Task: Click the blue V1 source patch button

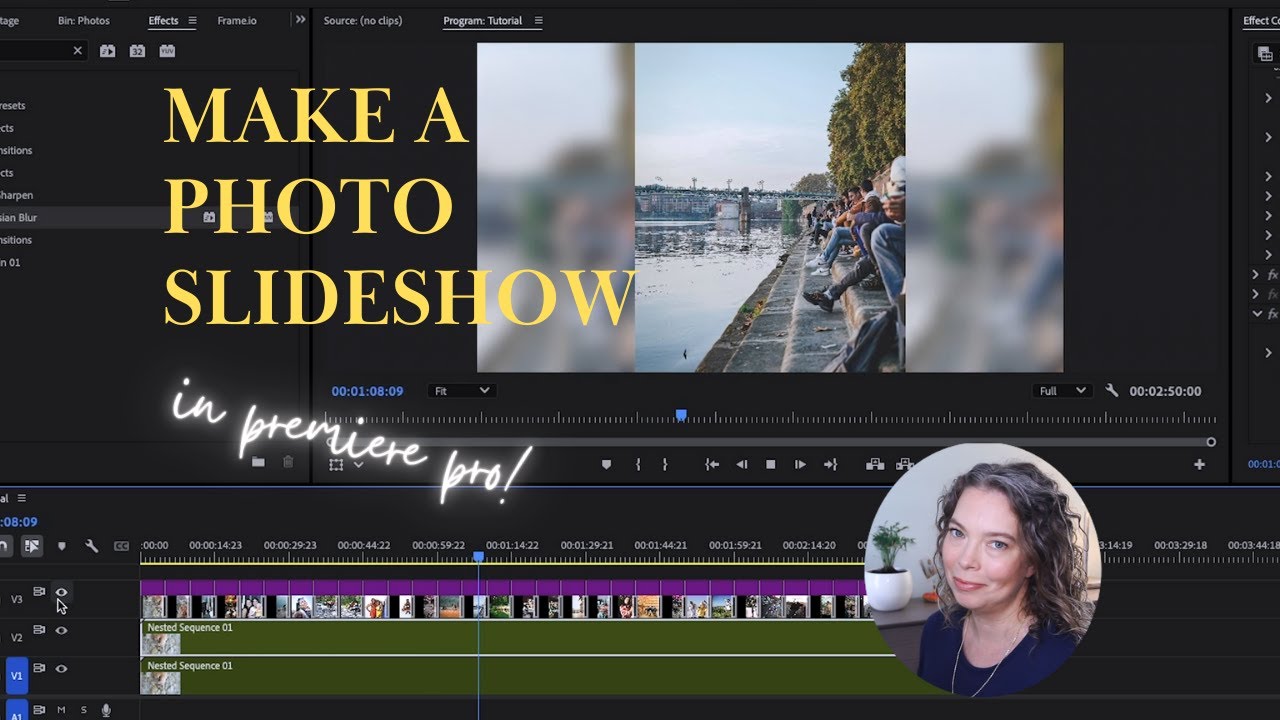Action: pos(16,676)
